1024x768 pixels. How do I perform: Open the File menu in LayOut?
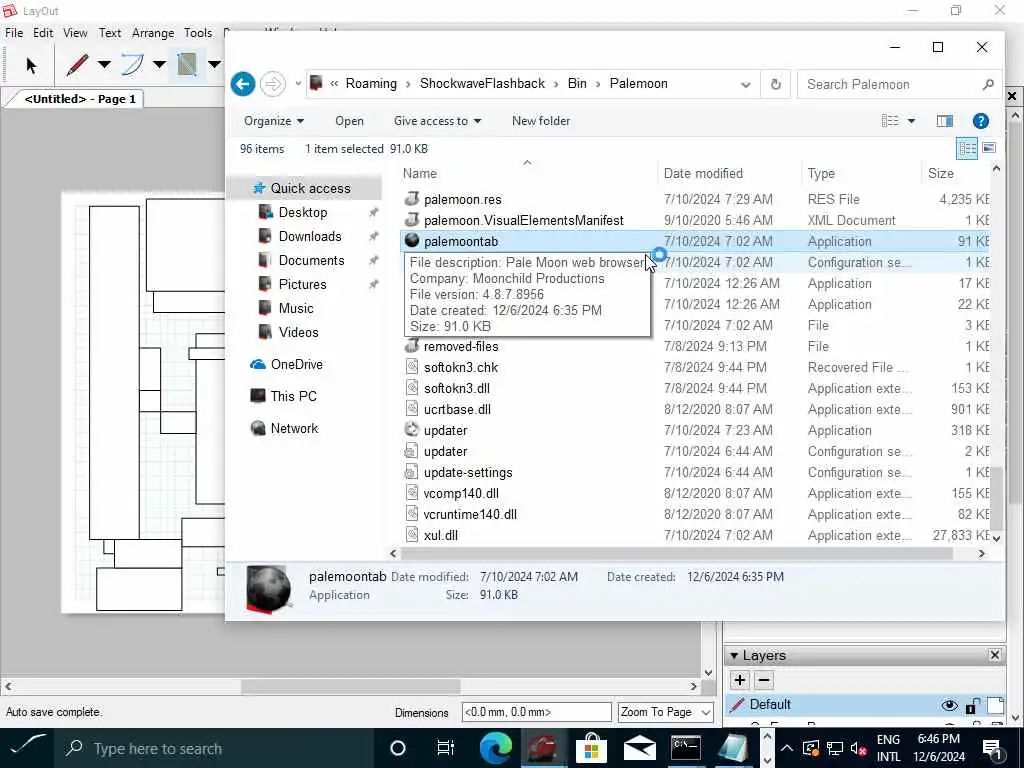(x=14, y=33)
